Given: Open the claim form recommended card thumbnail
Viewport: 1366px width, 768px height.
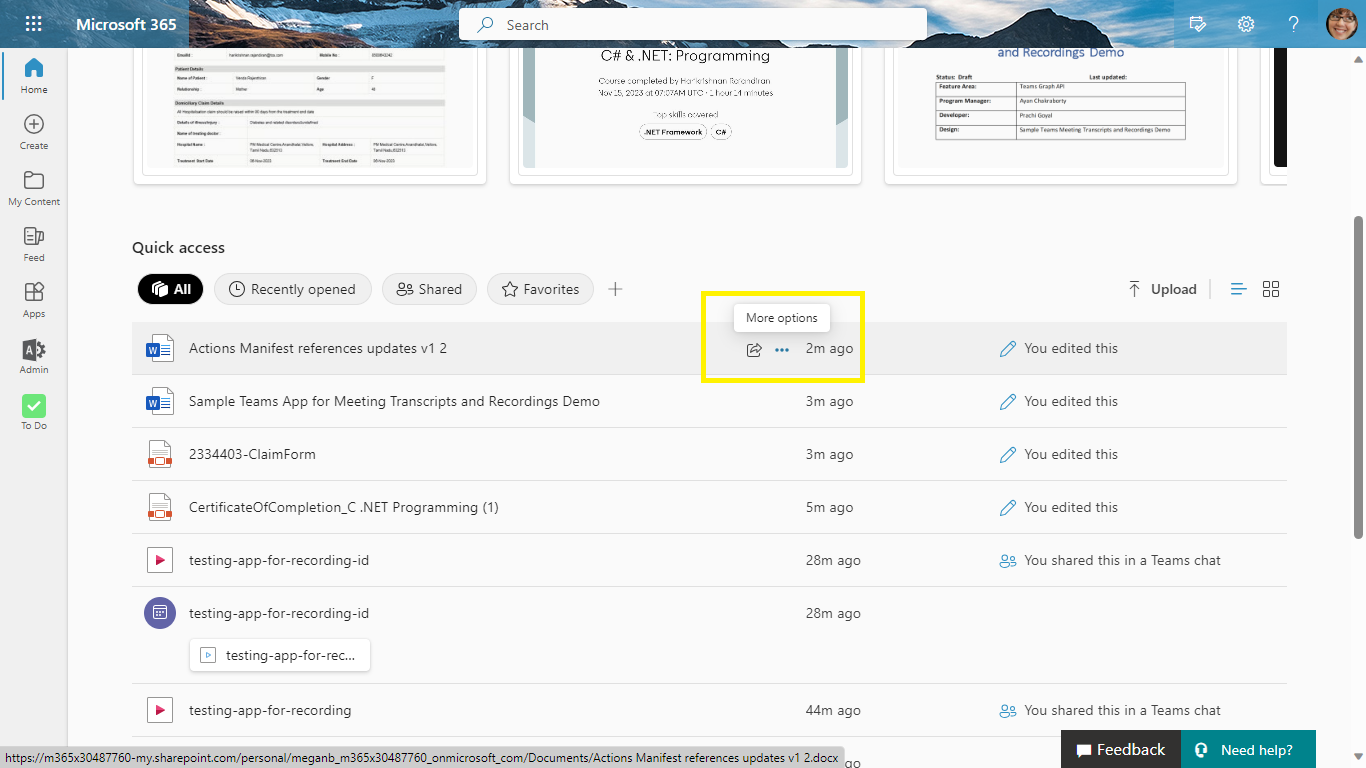Looking at the screenshot, I should coord(310,115).
